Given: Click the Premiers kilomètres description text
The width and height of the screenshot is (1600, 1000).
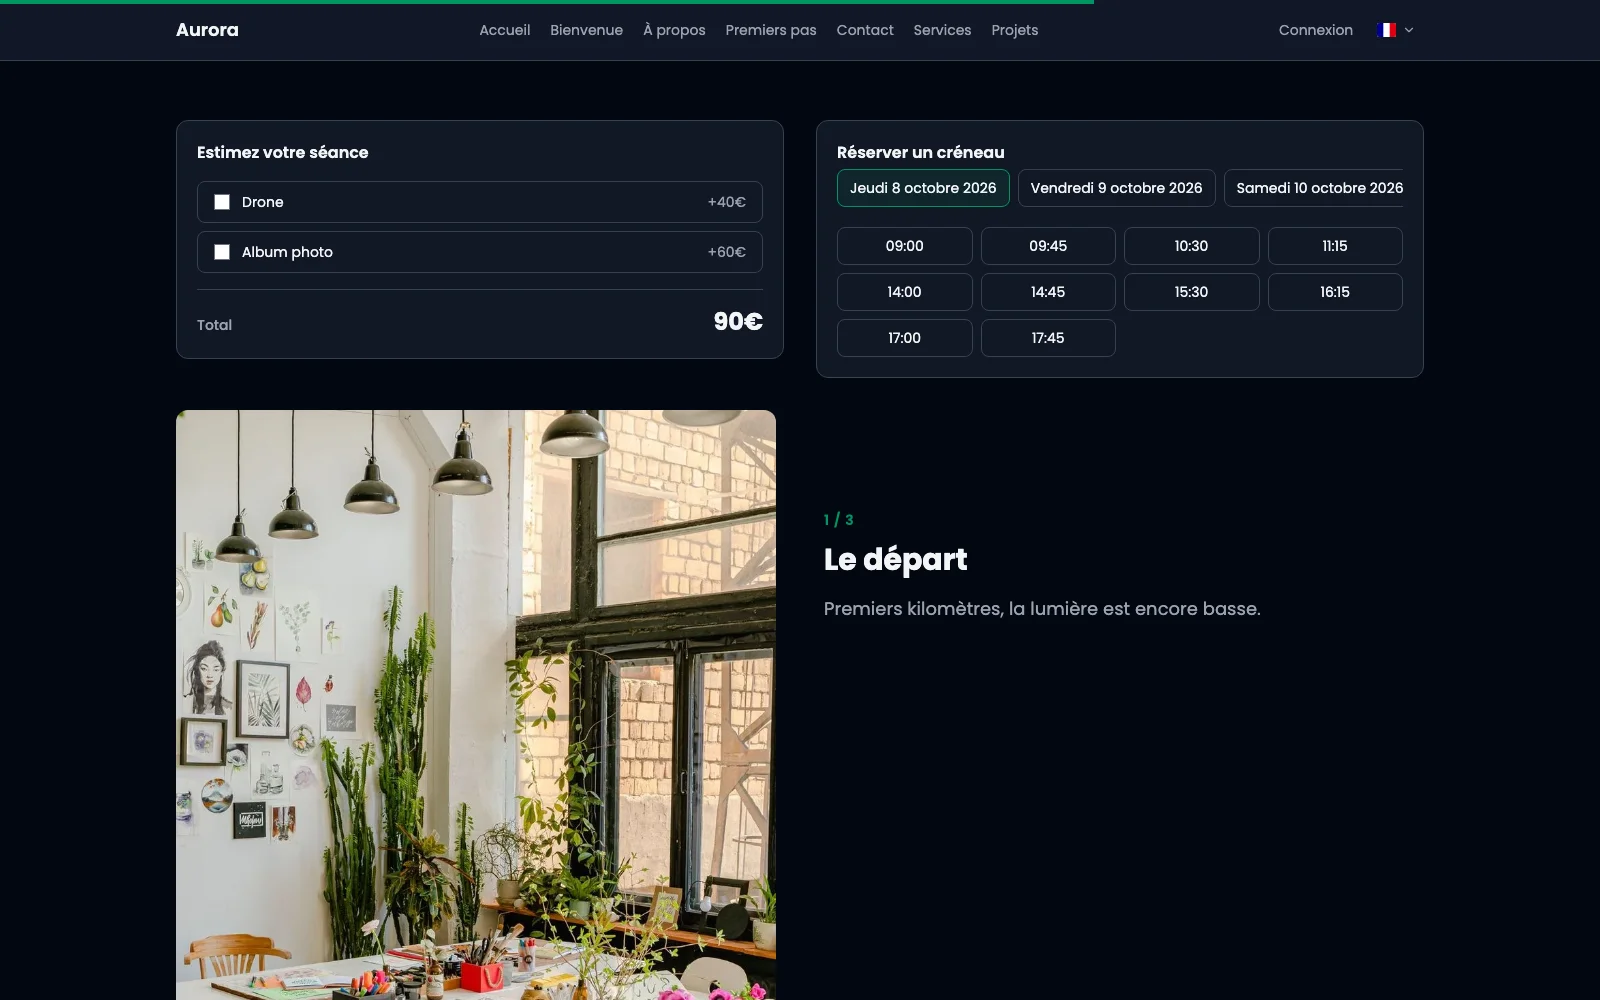Looking at the screenshot, I should [x=1042, y=608].
